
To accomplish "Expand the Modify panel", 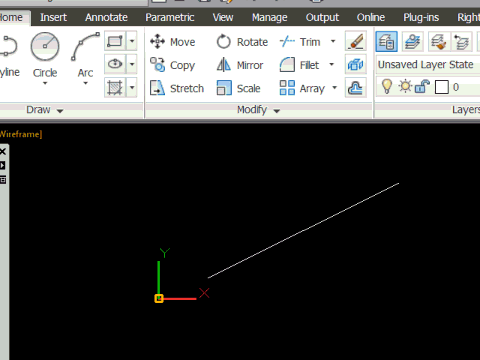I will [258, 110].
